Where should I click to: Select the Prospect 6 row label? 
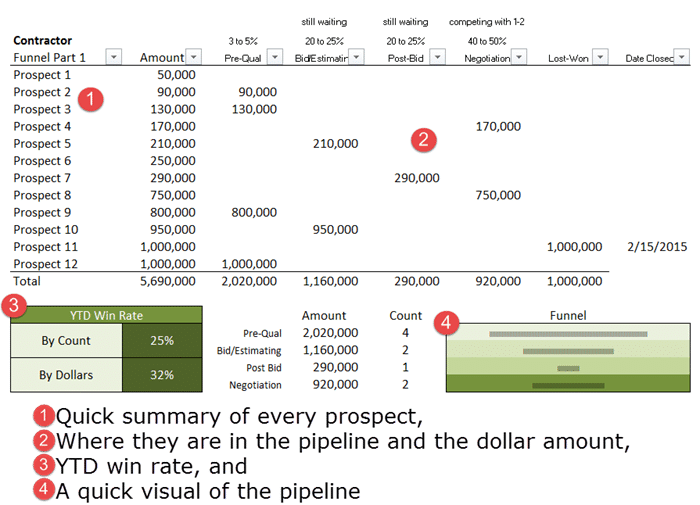42,161
